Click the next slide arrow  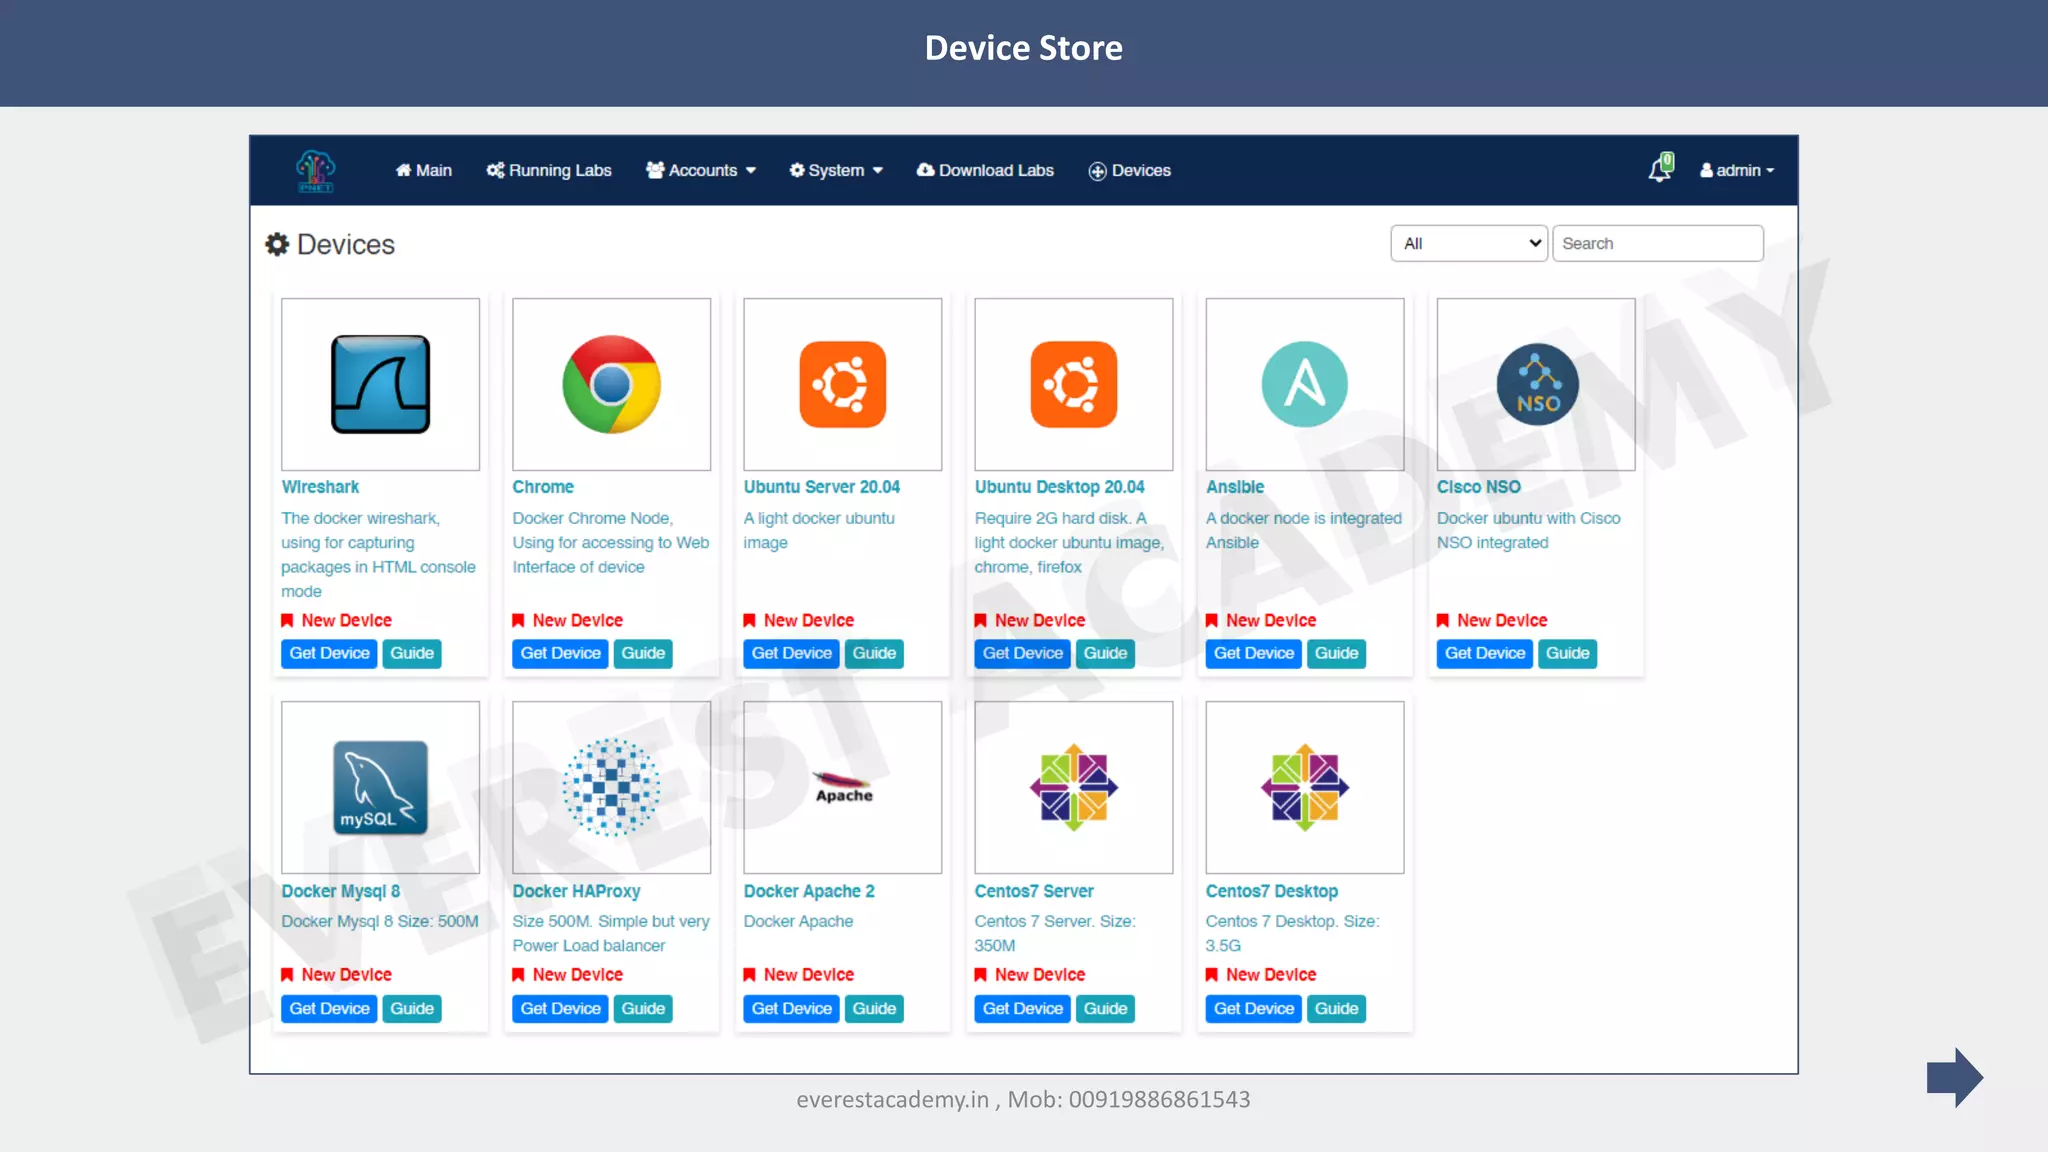point(1954,1077)
